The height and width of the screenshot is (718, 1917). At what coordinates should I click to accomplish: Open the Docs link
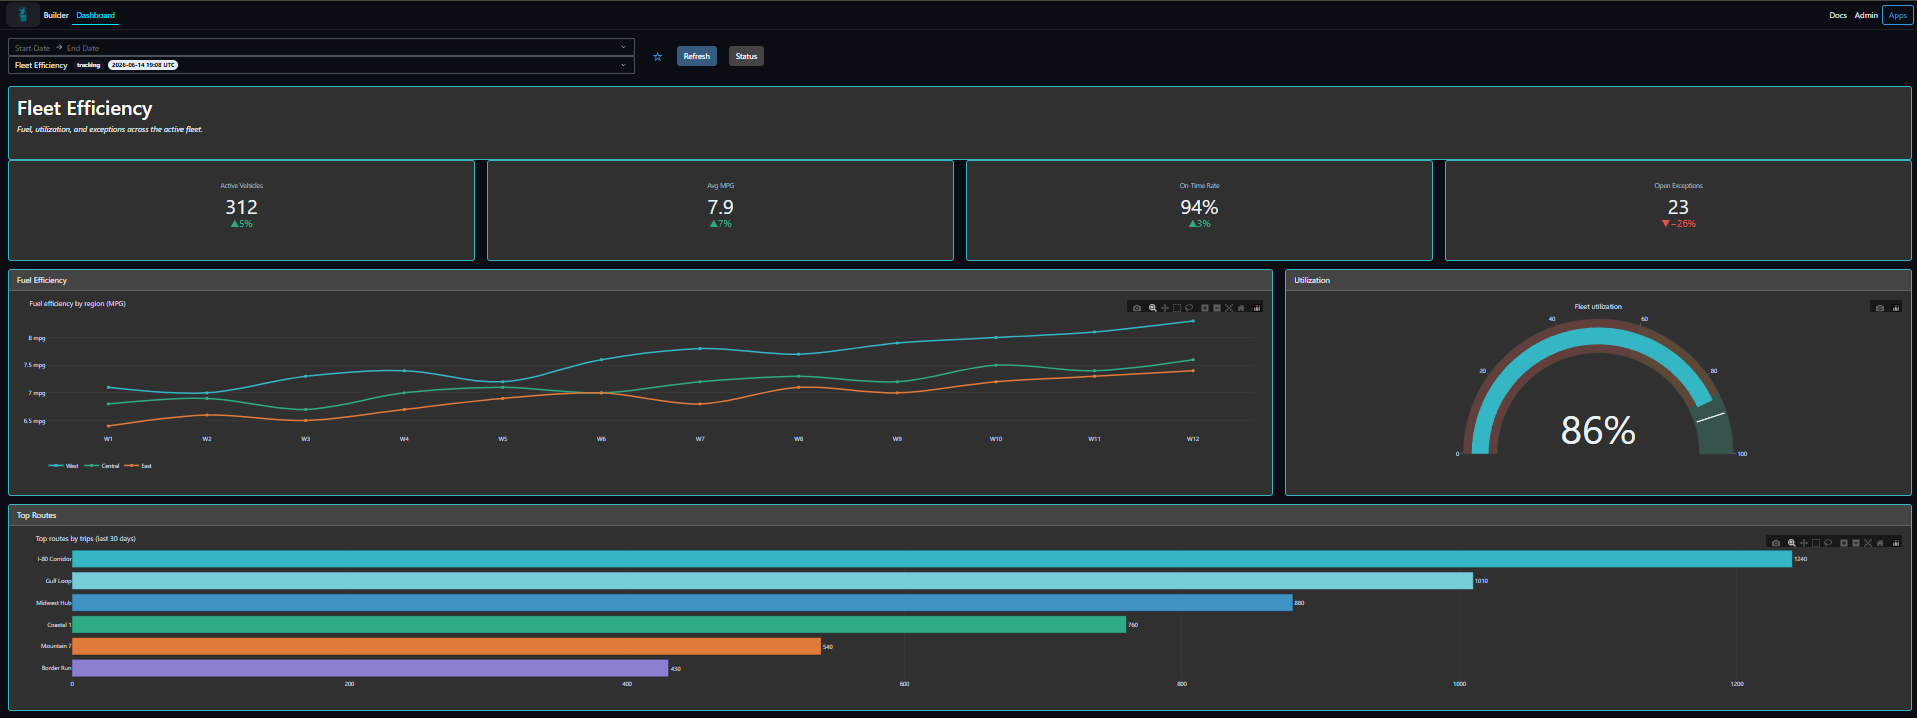[x=1838, y=15]
